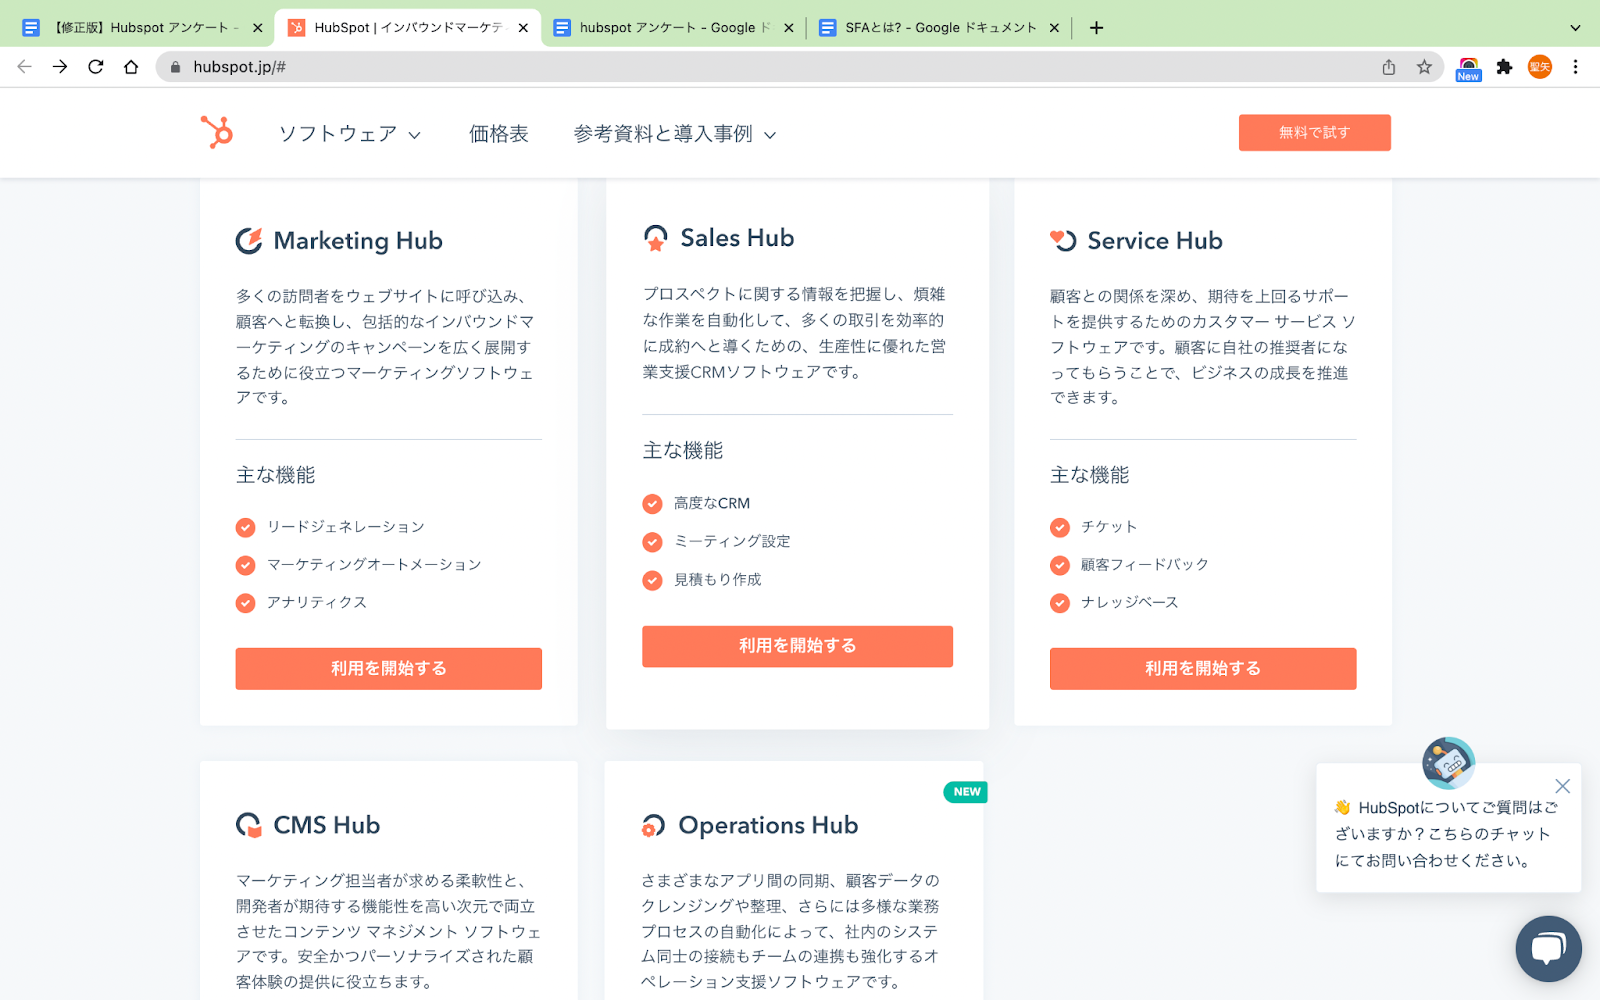Close the HubSpot インバウンドマーケ tab

point(523,28)
